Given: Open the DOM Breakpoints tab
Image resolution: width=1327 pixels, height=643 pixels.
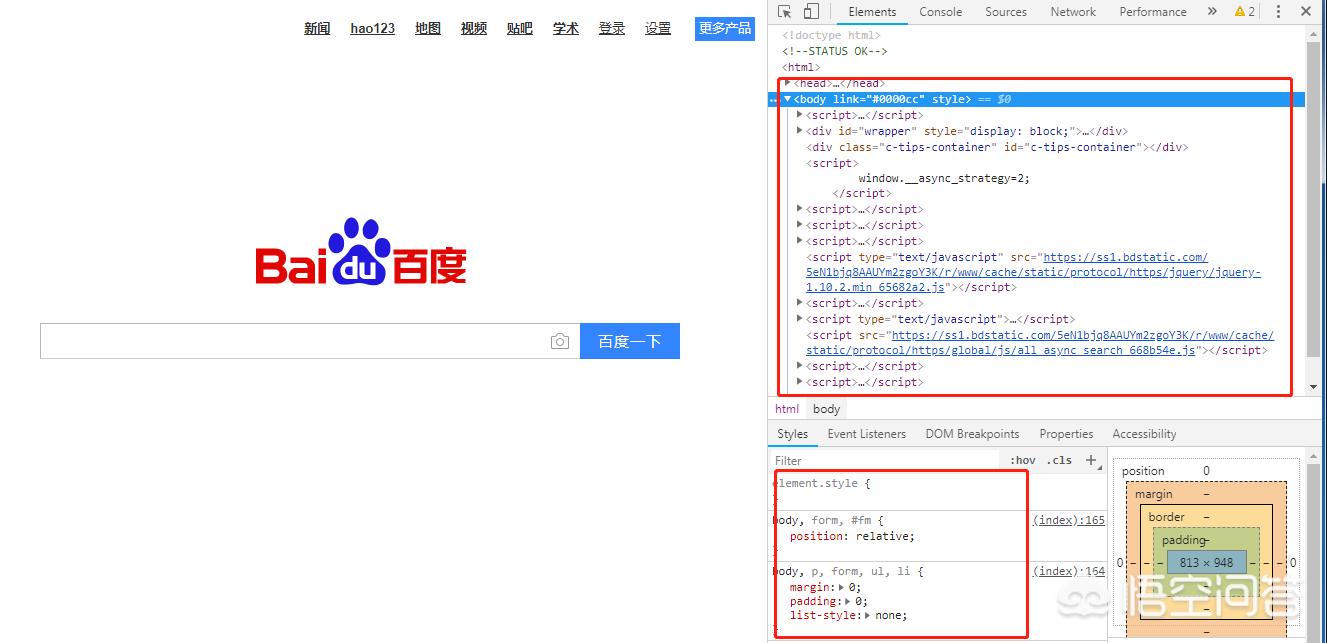Looking at the screenshot, I should pos(972,434).
